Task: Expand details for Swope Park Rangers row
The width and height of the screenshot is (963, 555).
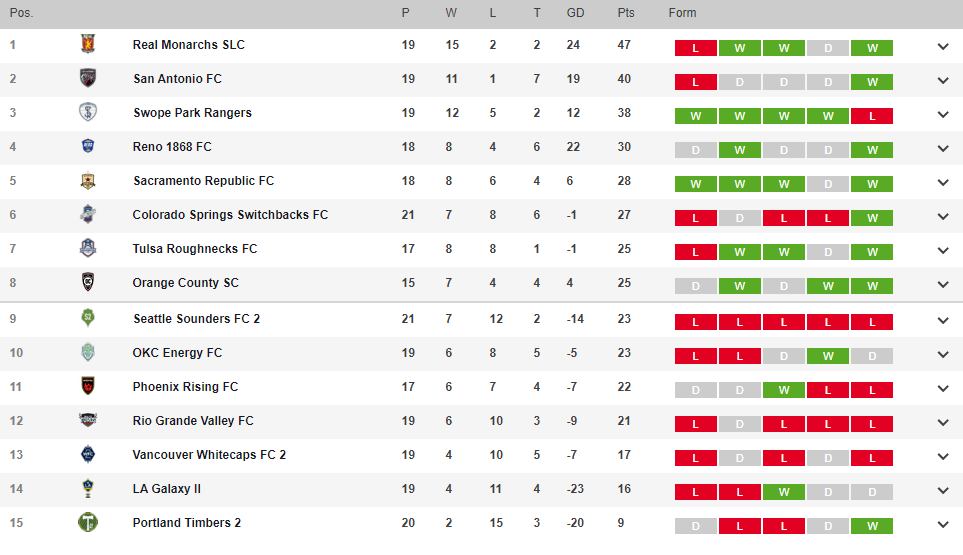Action: 943,114
